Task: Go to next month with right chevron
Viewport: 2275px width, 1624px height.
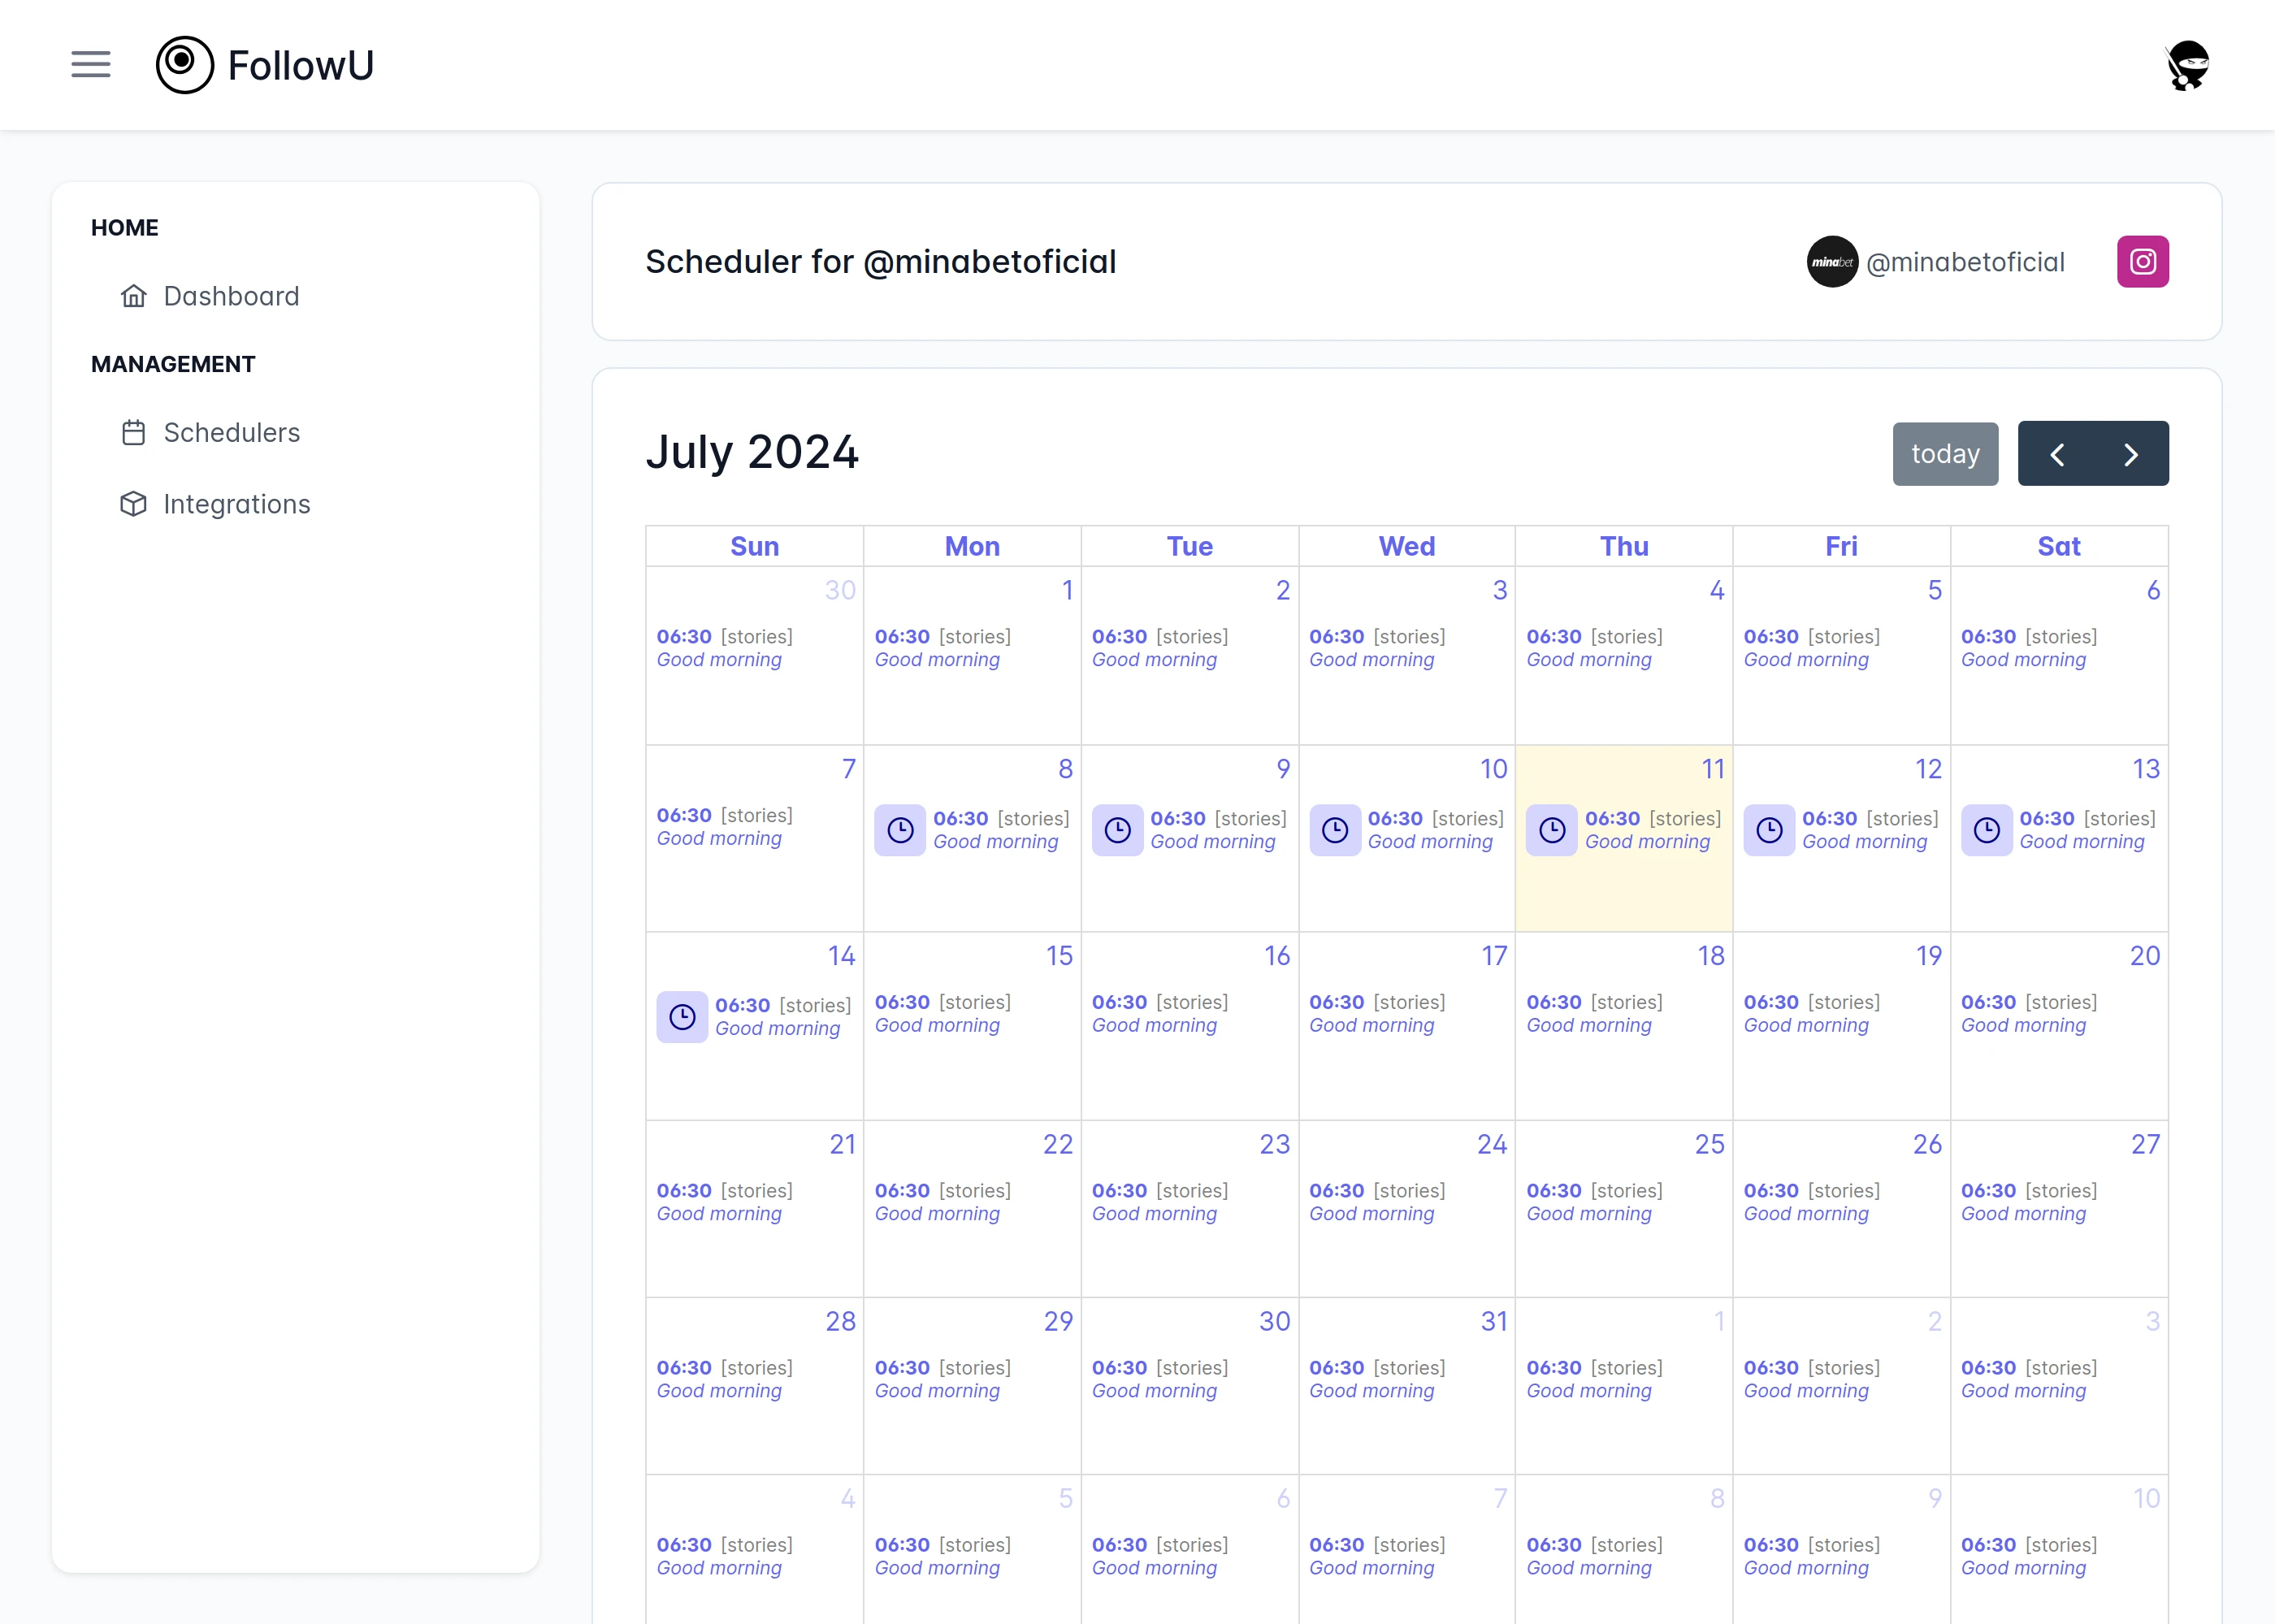Action: (2130, 455)
